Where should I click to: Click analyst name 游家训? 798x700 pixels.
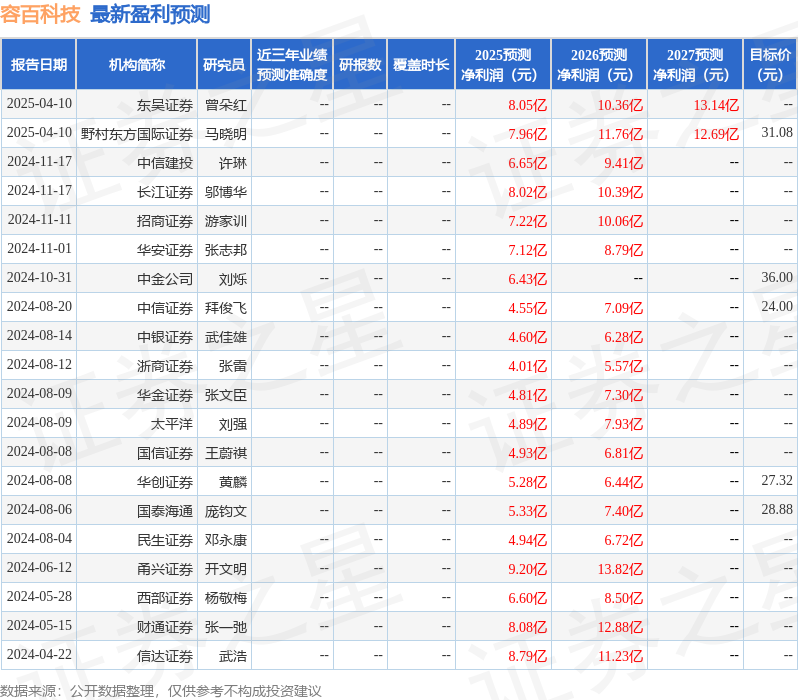226,221
